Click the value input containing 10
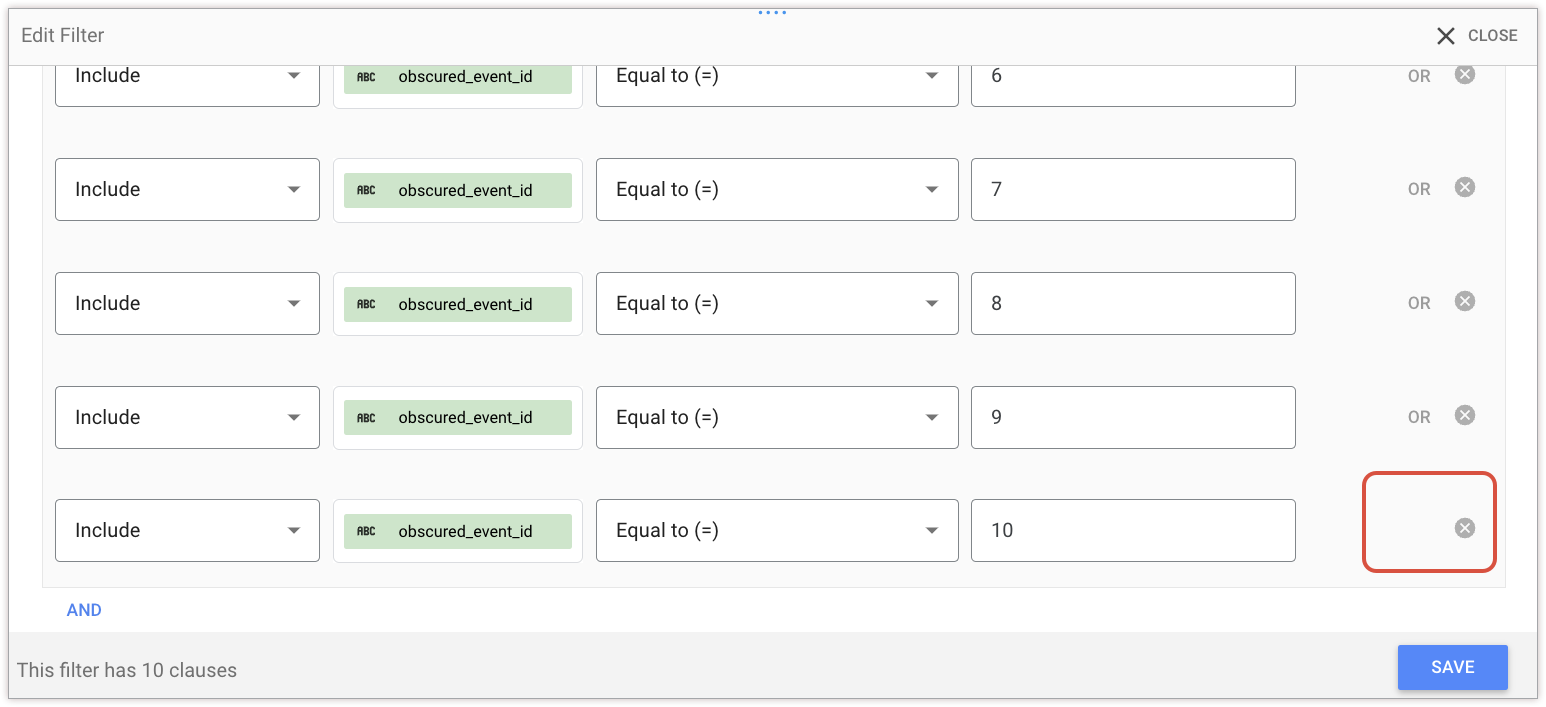This screenshot has height=707, width=1546. coord(1132,530)
